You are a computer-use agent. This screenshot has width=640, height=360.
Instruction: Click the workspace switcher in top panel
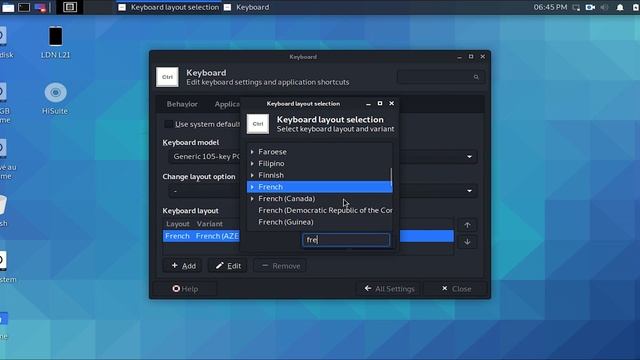(x=70, y=7)
